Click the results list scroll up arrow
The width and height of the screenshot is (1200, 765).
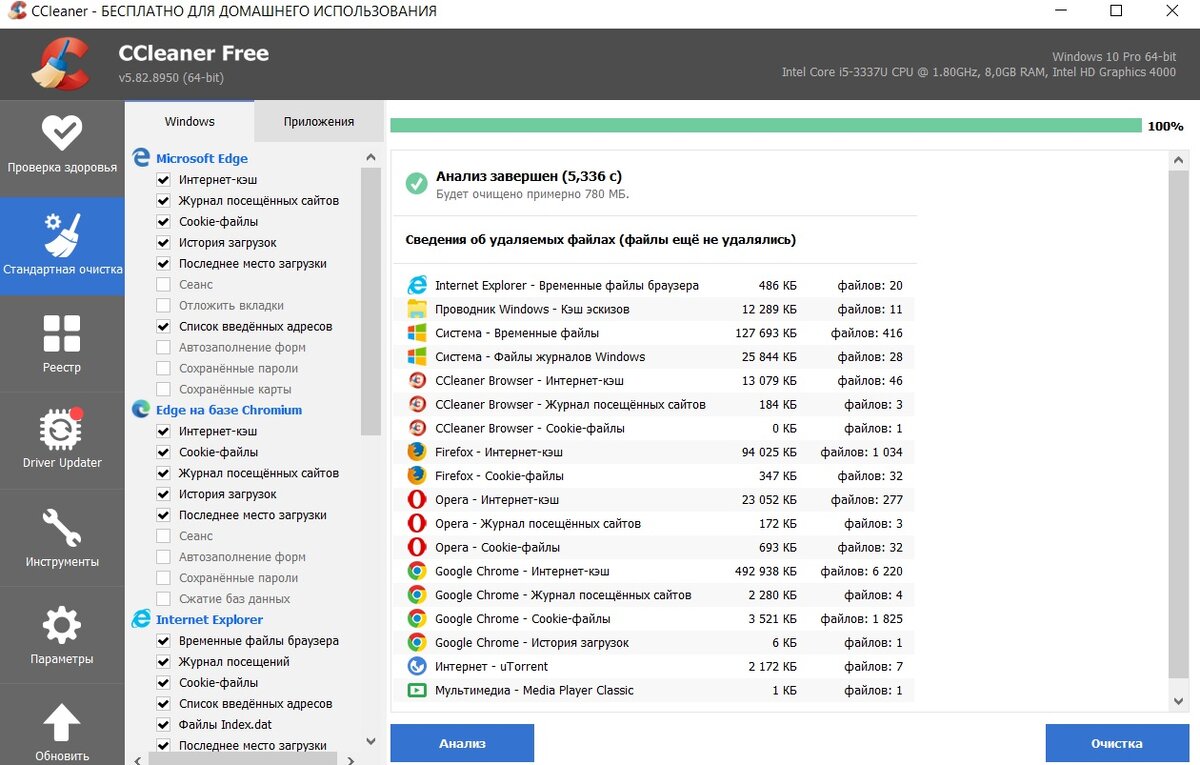coord(1179,160)
